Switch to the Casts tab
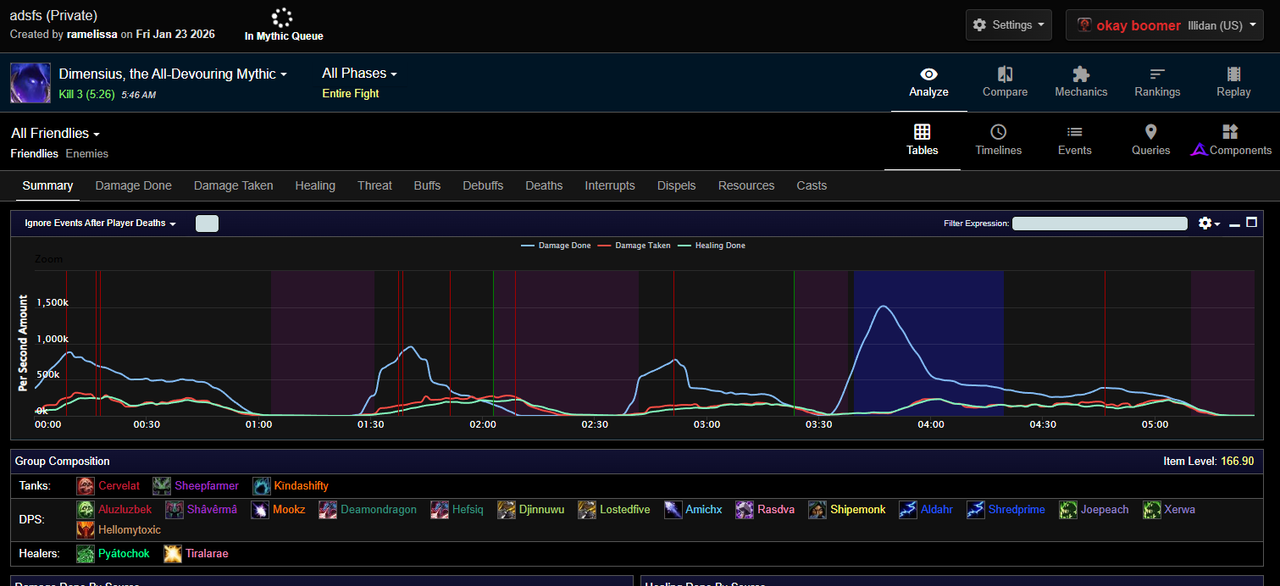Image resolution: width=1280 pixels, height=586 pixels. pos(812,186)
